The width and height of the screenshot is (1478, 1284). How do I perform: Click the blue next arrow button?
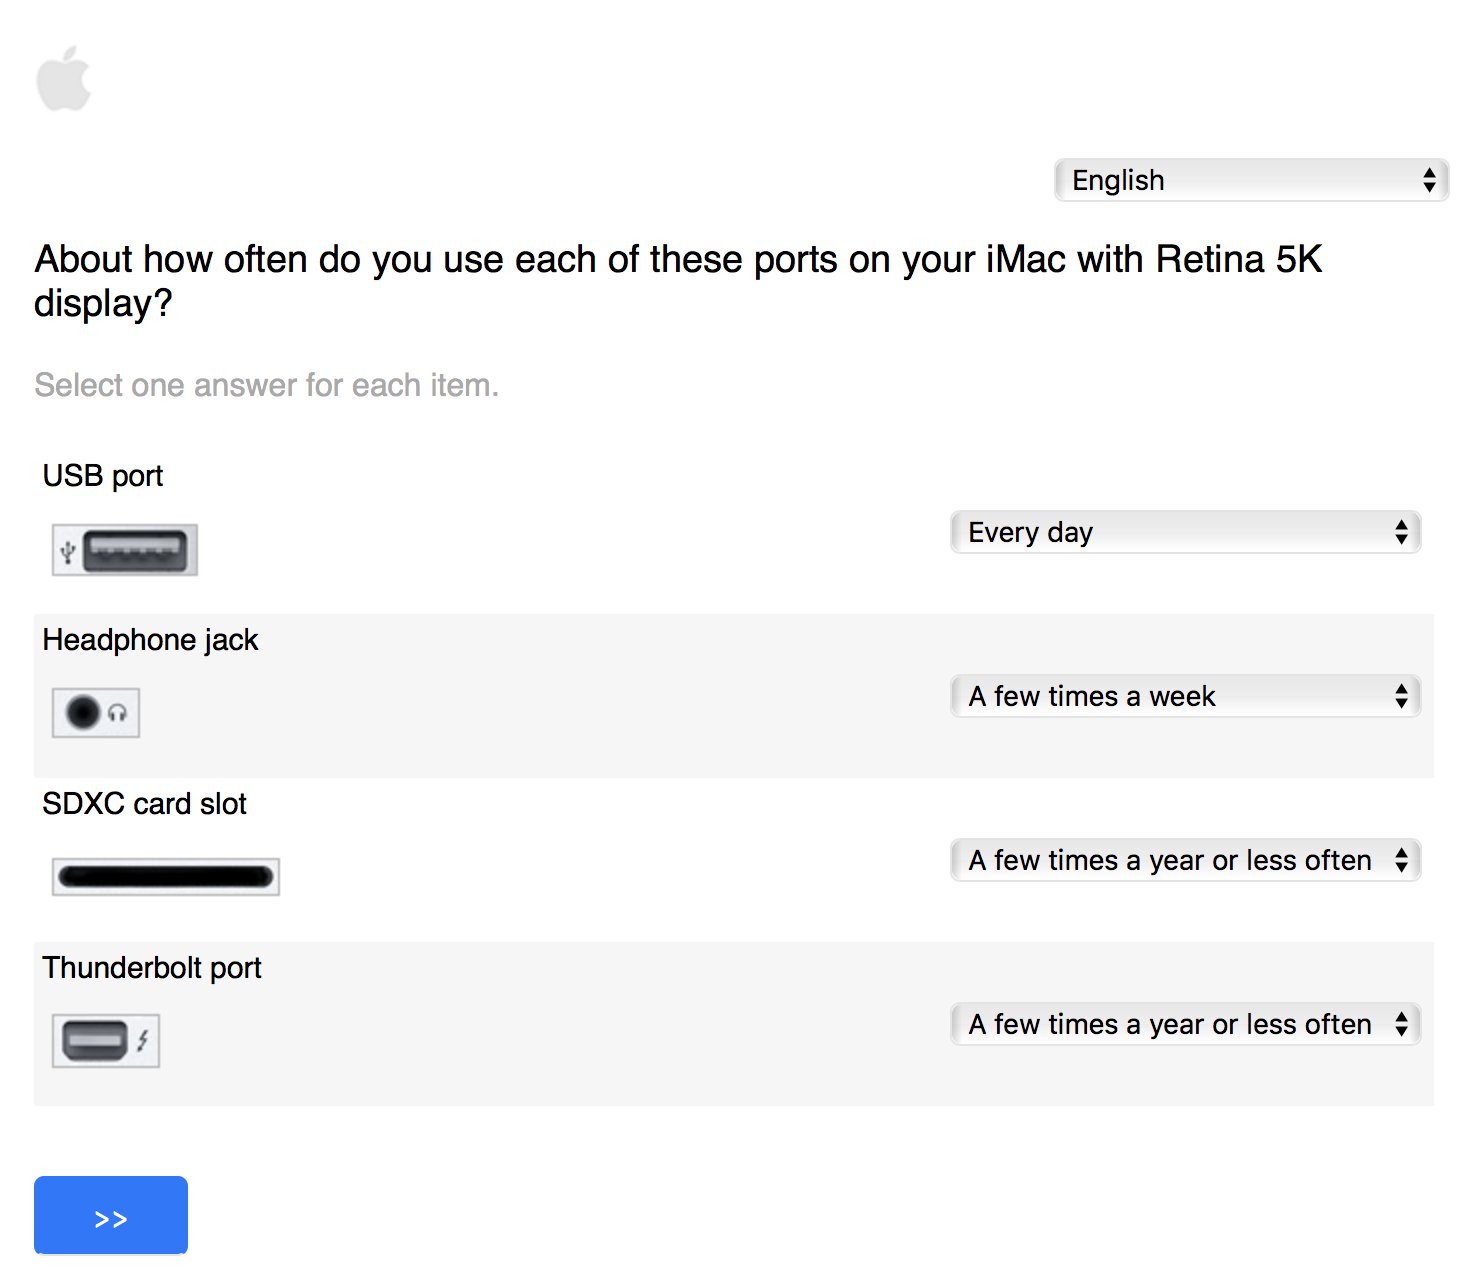(111, 1215)
